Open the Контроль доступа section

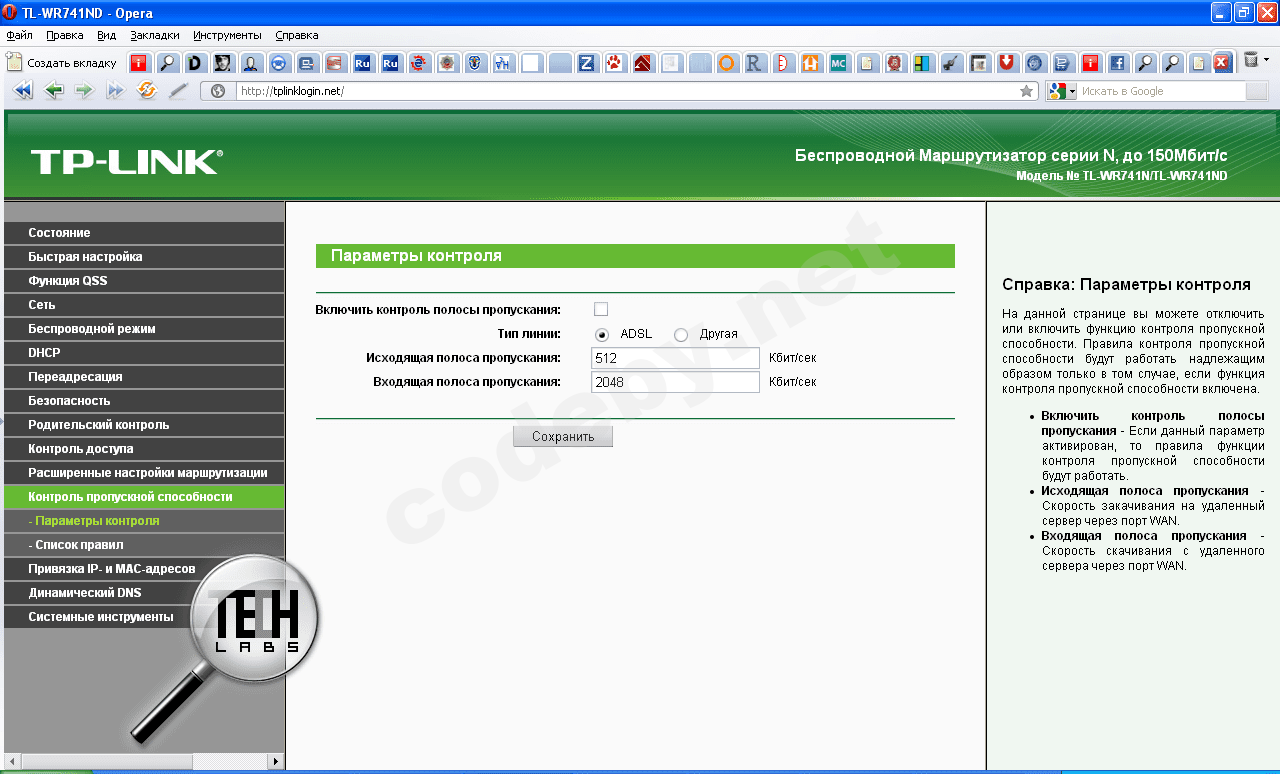pos(144,449)
